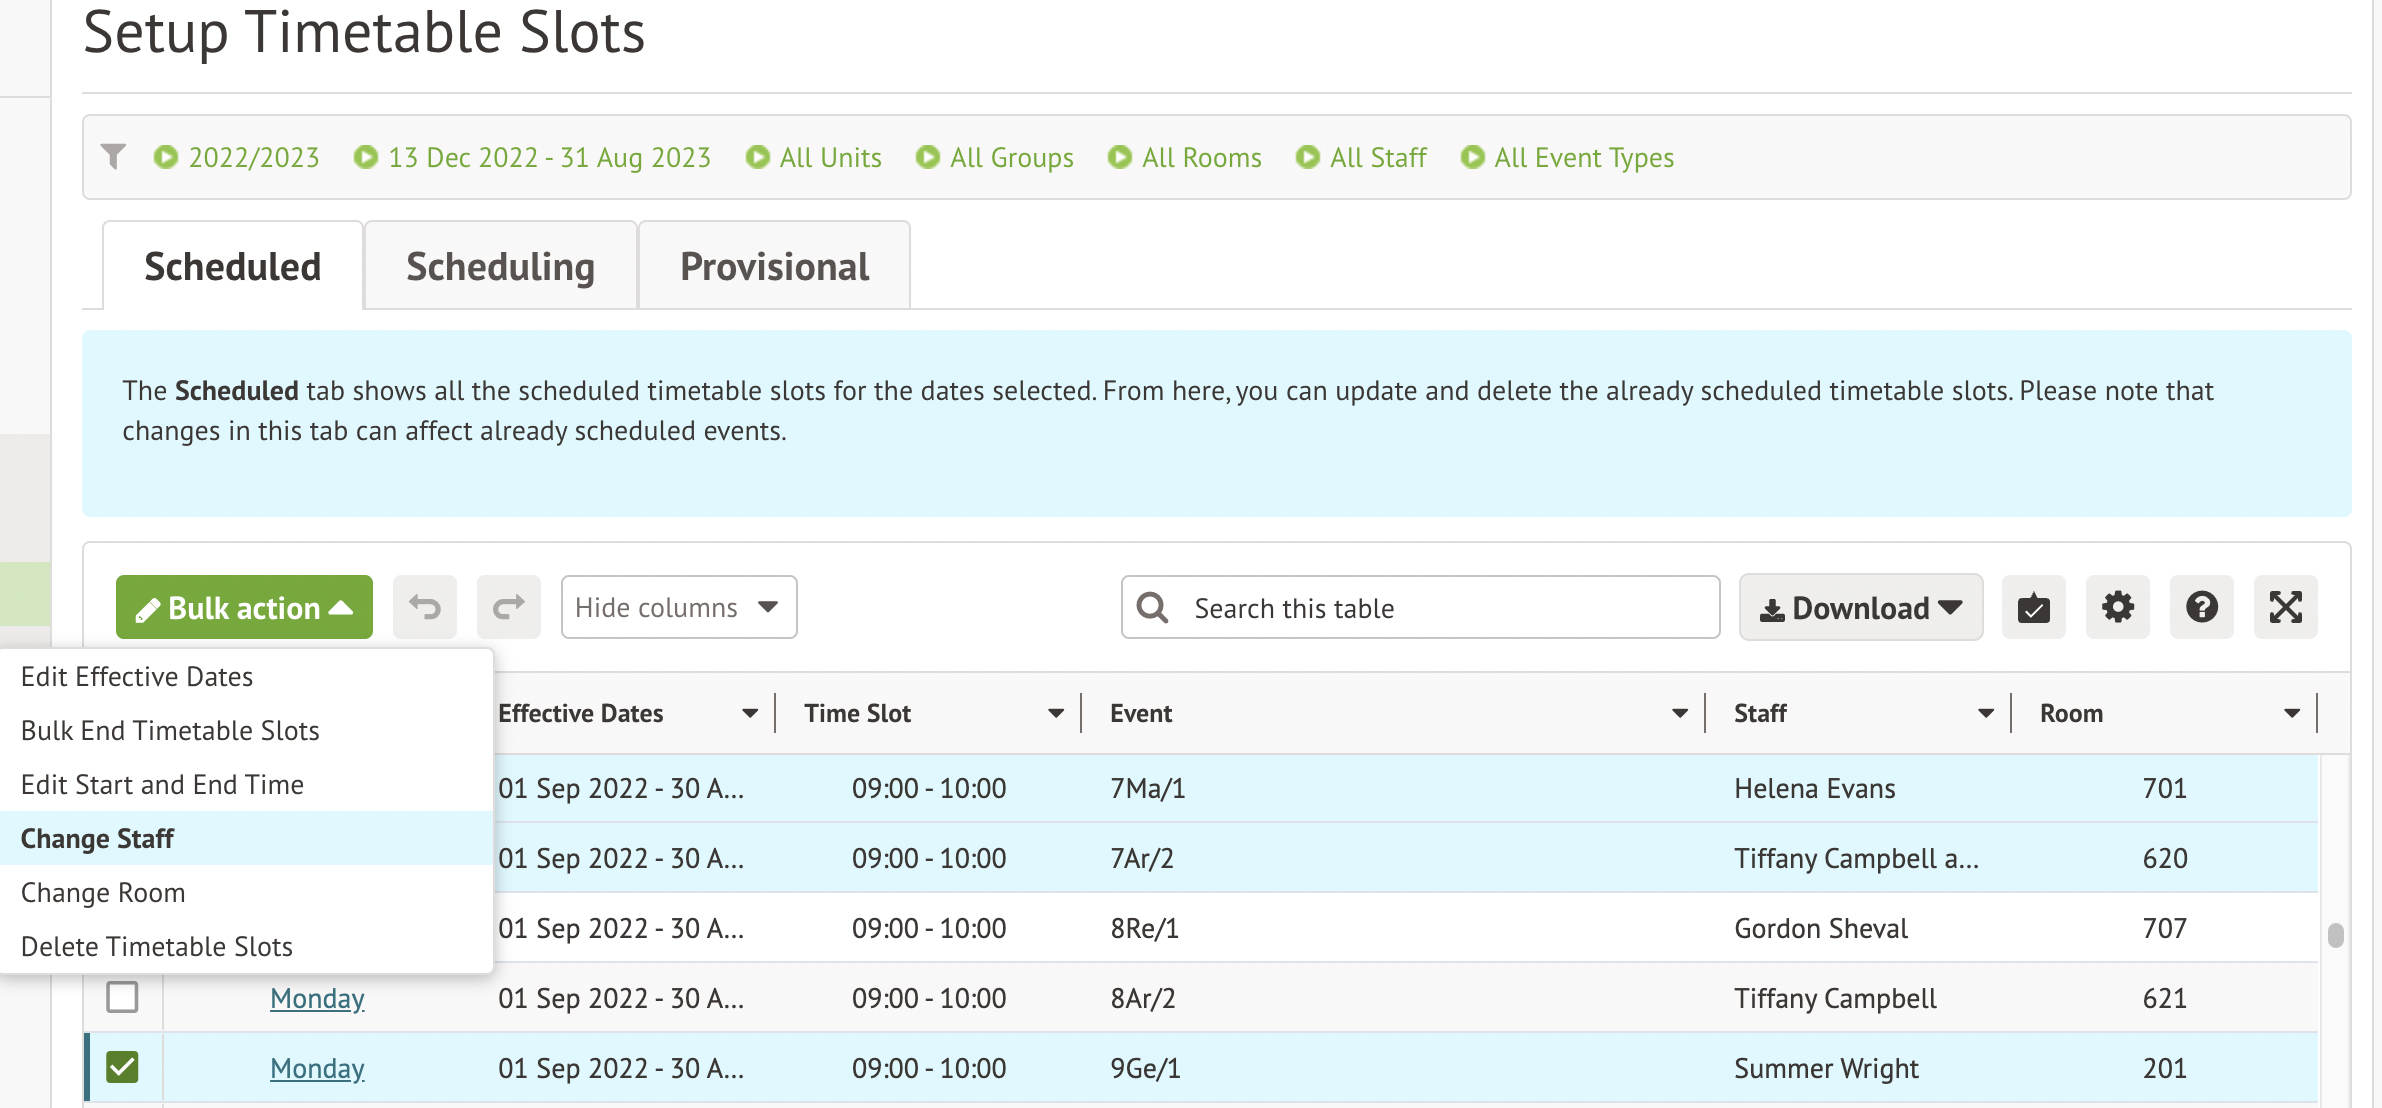Switch to the Provisional tab
This screenshot has width=2382, height=1108.
(x=774, y=266)
